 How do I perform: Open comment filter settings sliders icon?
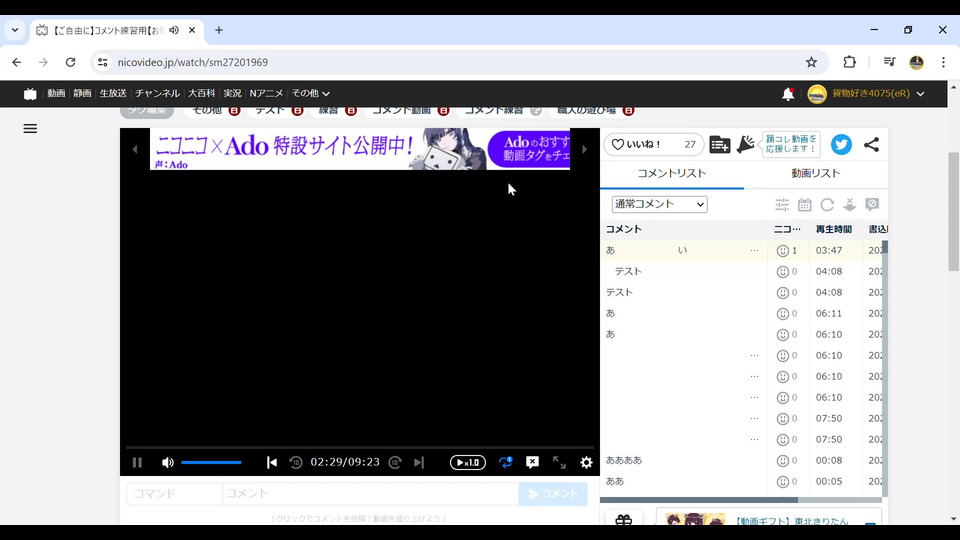pos(782,204)
